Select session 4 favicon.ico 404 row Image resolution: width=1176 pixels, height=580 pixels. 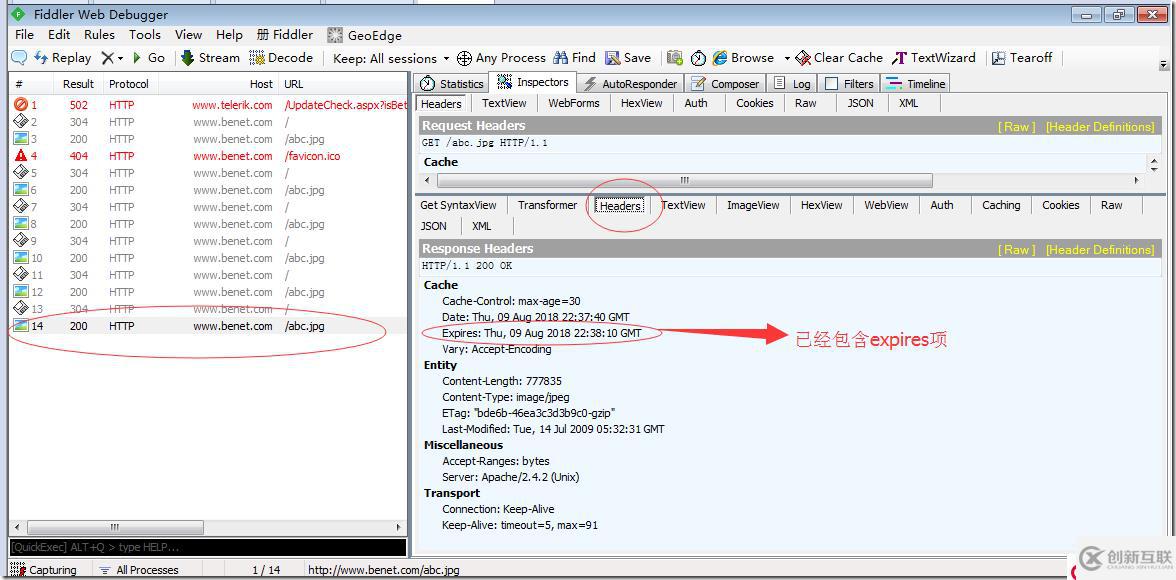tap(208, 156)
